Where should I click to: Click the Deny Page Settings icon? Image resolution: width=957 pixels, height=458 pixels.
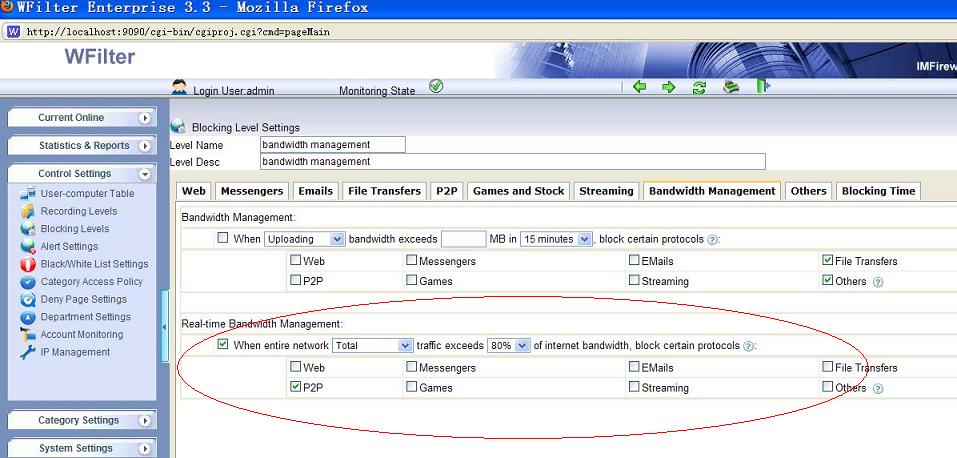point(28,300)
